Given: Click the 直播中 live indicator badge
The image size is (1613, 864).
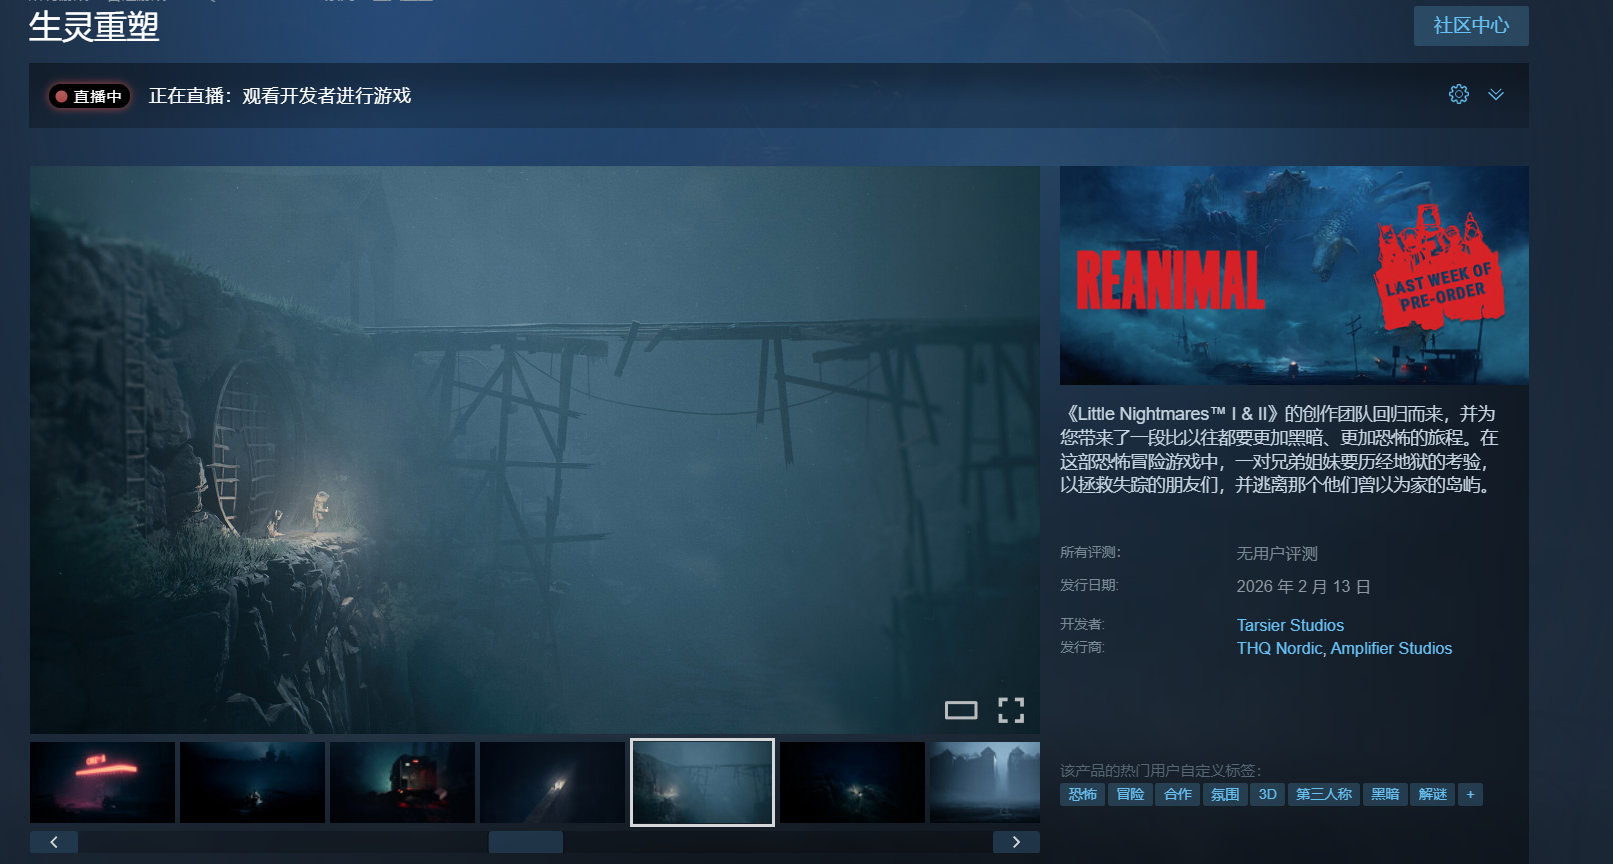Looking at the screenshot, I should [x=89, y=96].
